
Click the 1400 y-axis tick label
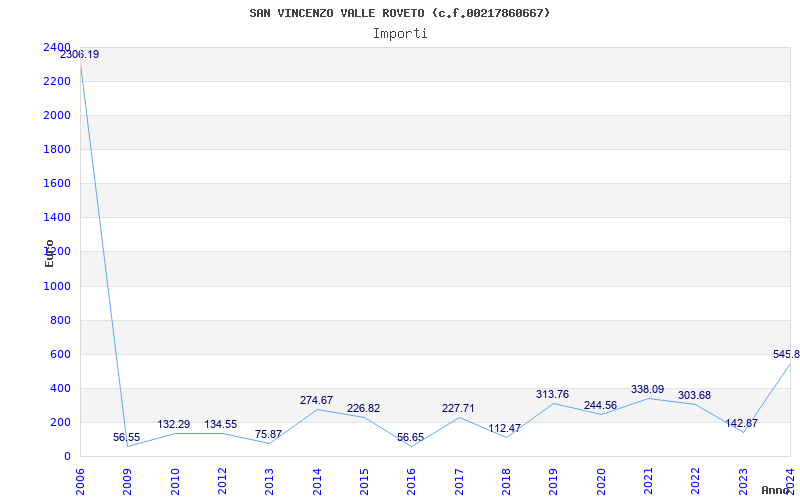(x=57, y=217)
